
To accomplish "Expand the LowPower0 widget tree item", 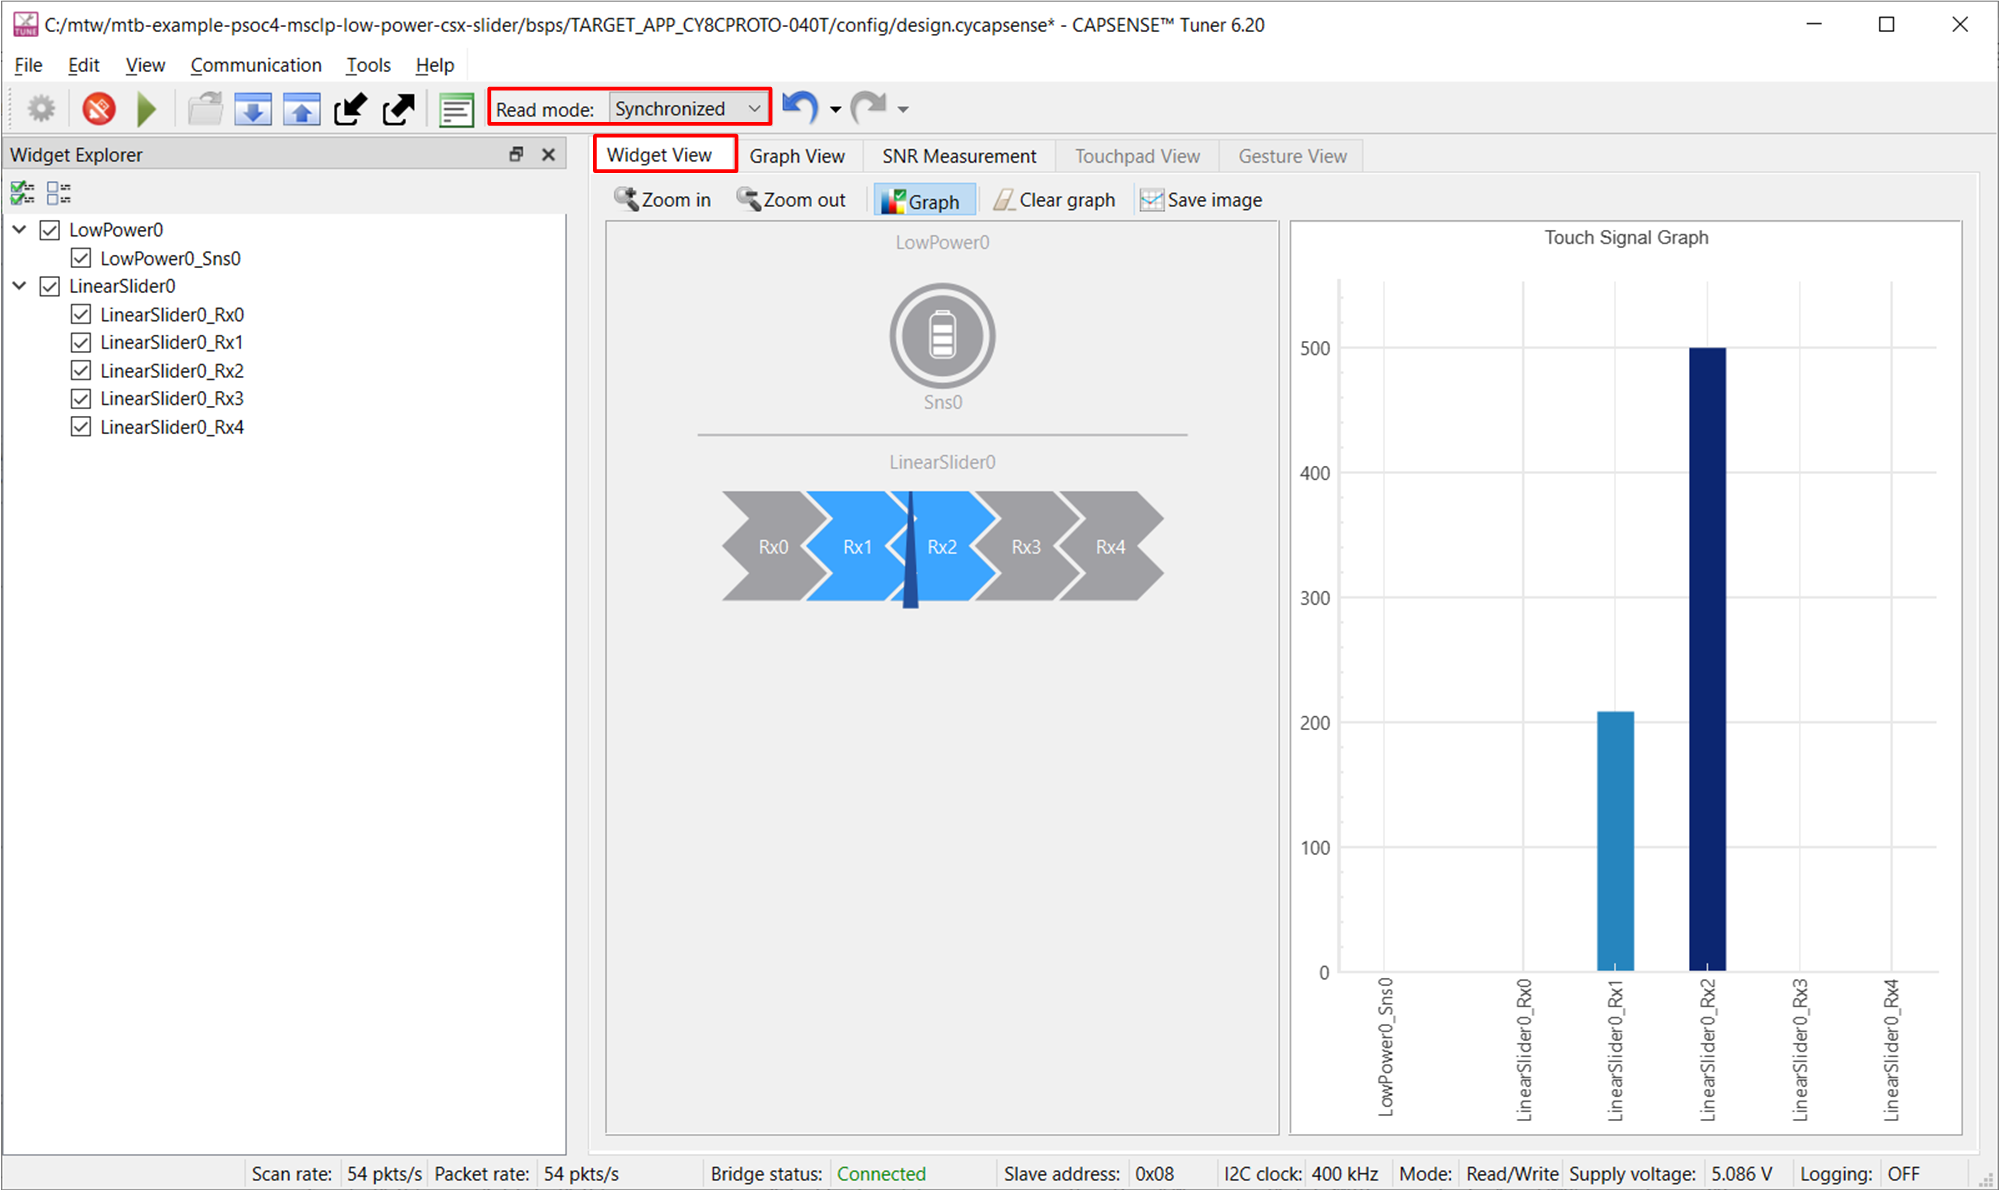I will click(20, 231).
